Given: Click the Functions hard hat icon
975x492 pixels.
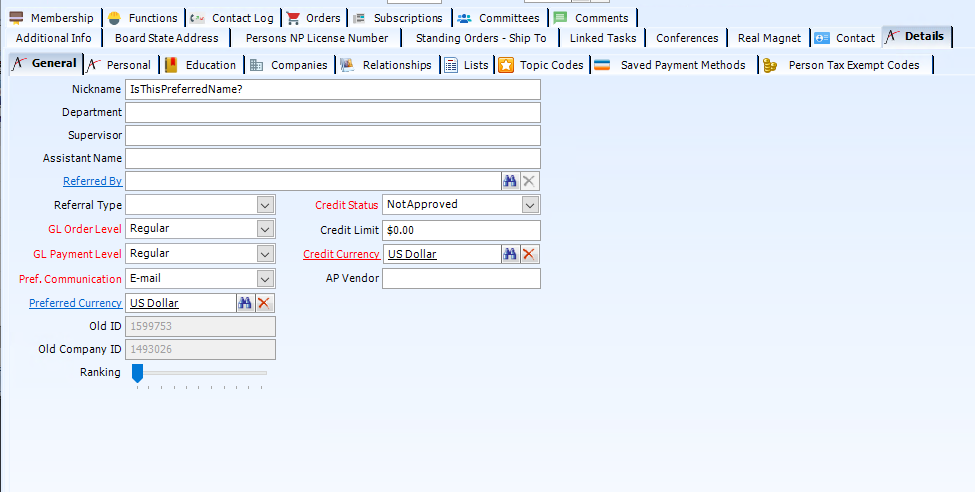Looking at the screenshot, I should (x=114, y=18).
